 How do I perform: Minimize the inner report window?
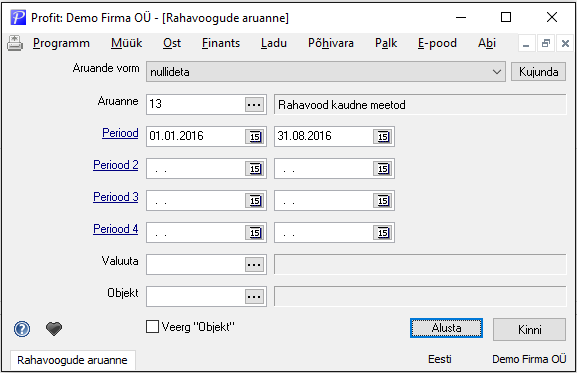(x=526, y=44)
